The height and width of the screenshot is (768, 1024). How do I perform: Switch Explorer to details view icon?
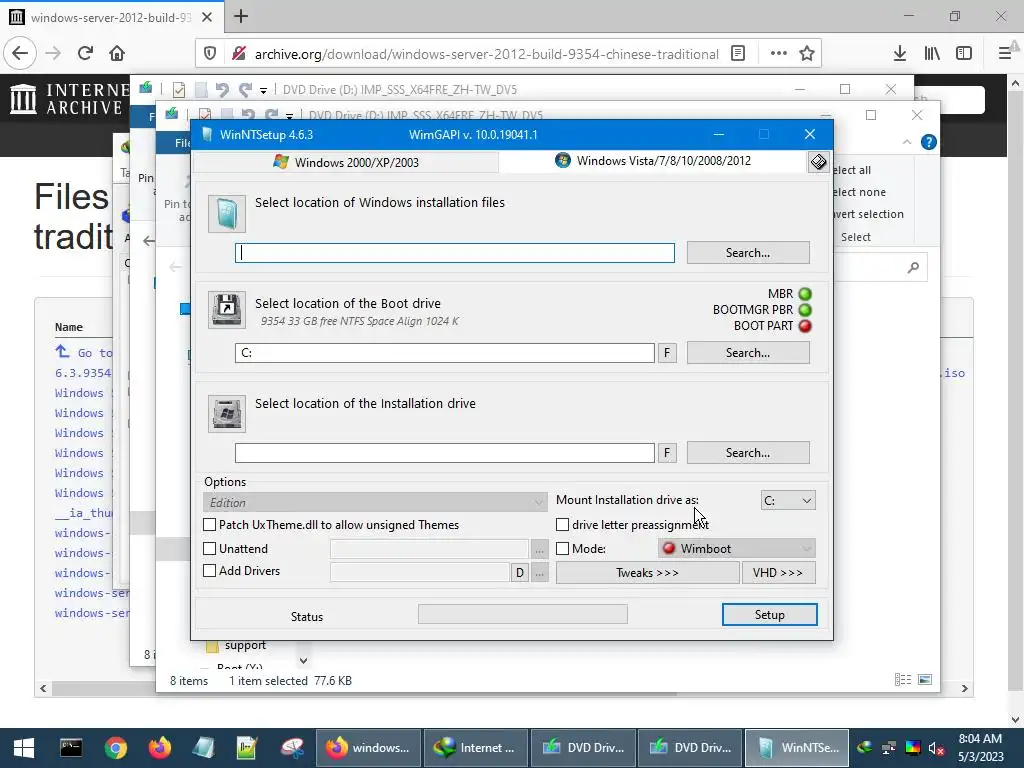coord(903,680)
